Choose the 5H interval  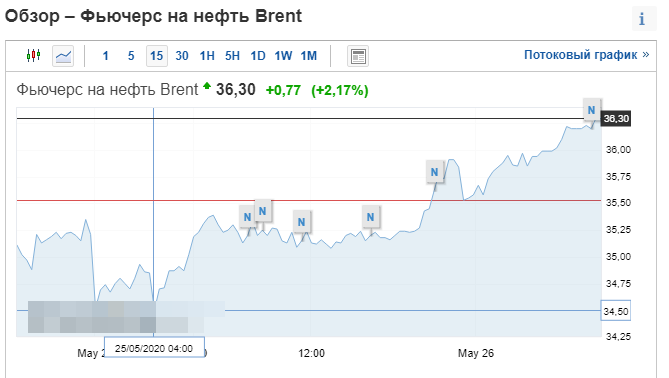tap(233, 56)
